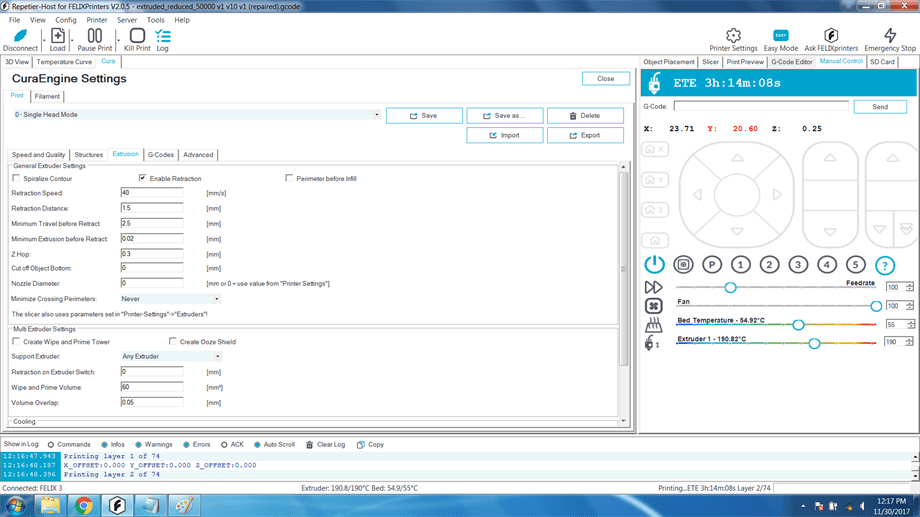Run custom script button 2

tap(769, 265)
